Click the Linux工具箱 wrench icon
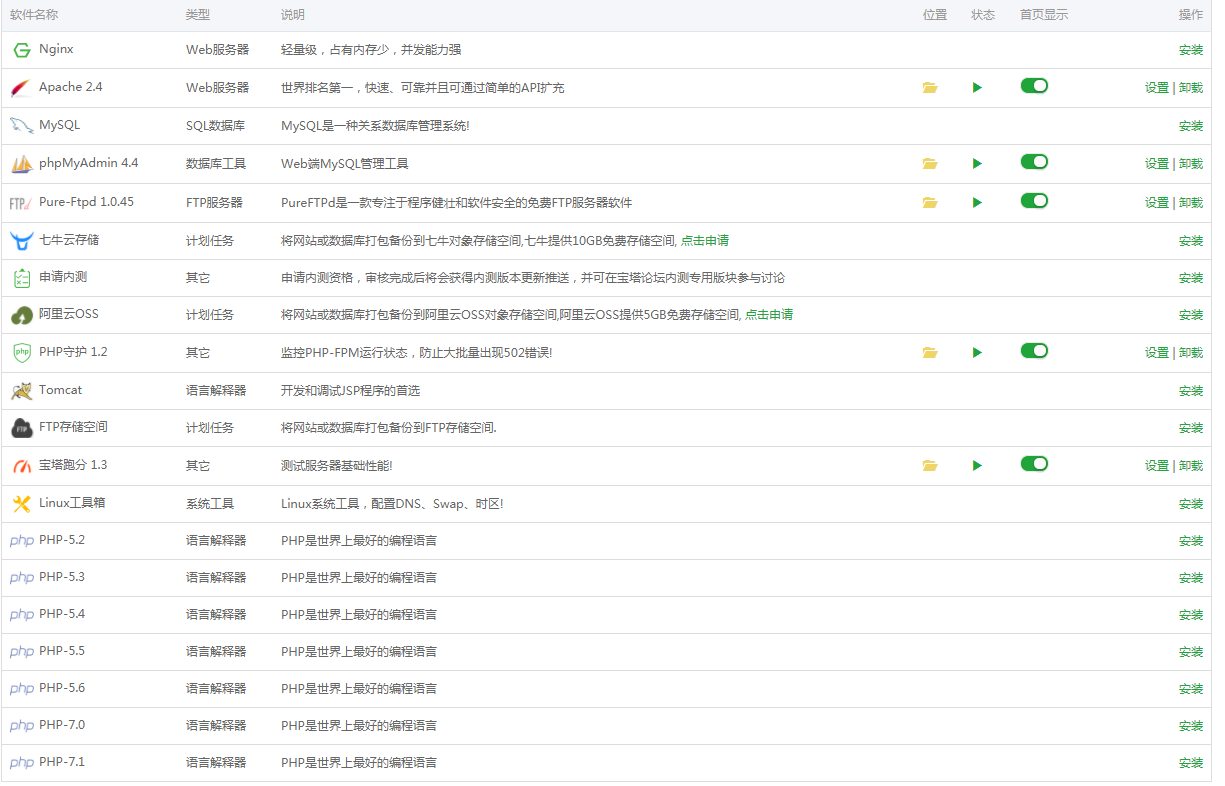1225x786 pixels. pyautogui.click(x=22, y=504)
